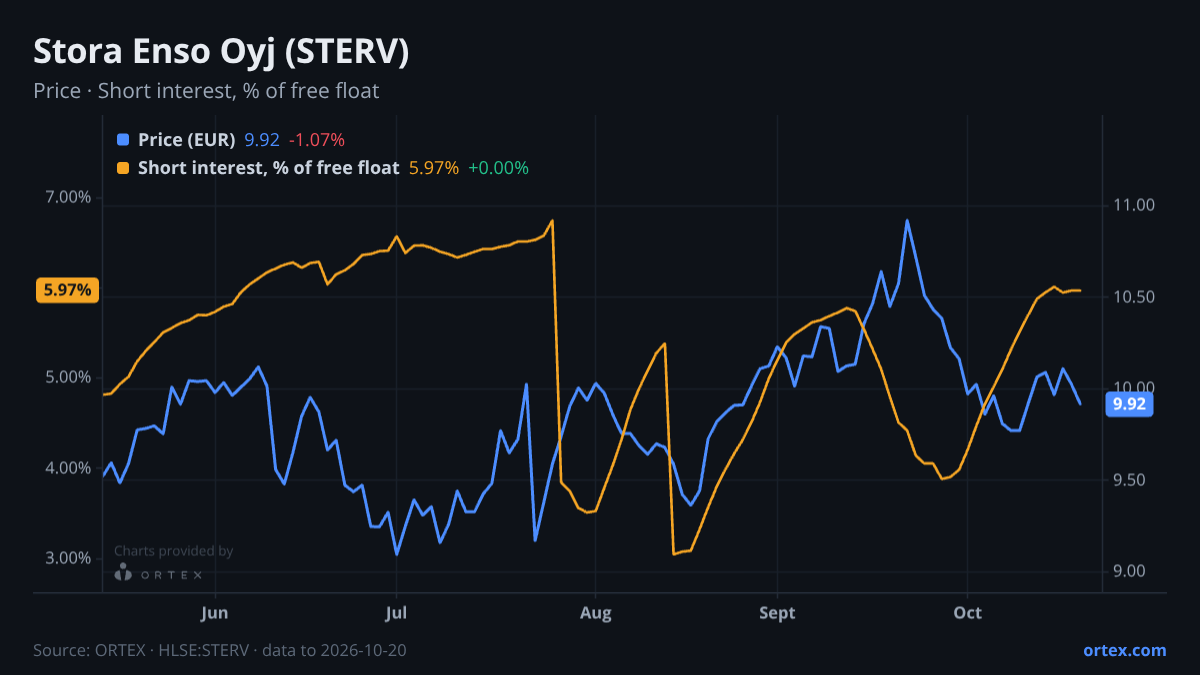The image size is (1200, 675).
Task: Click the Oct x-axis label
Action: pos(967,612)
